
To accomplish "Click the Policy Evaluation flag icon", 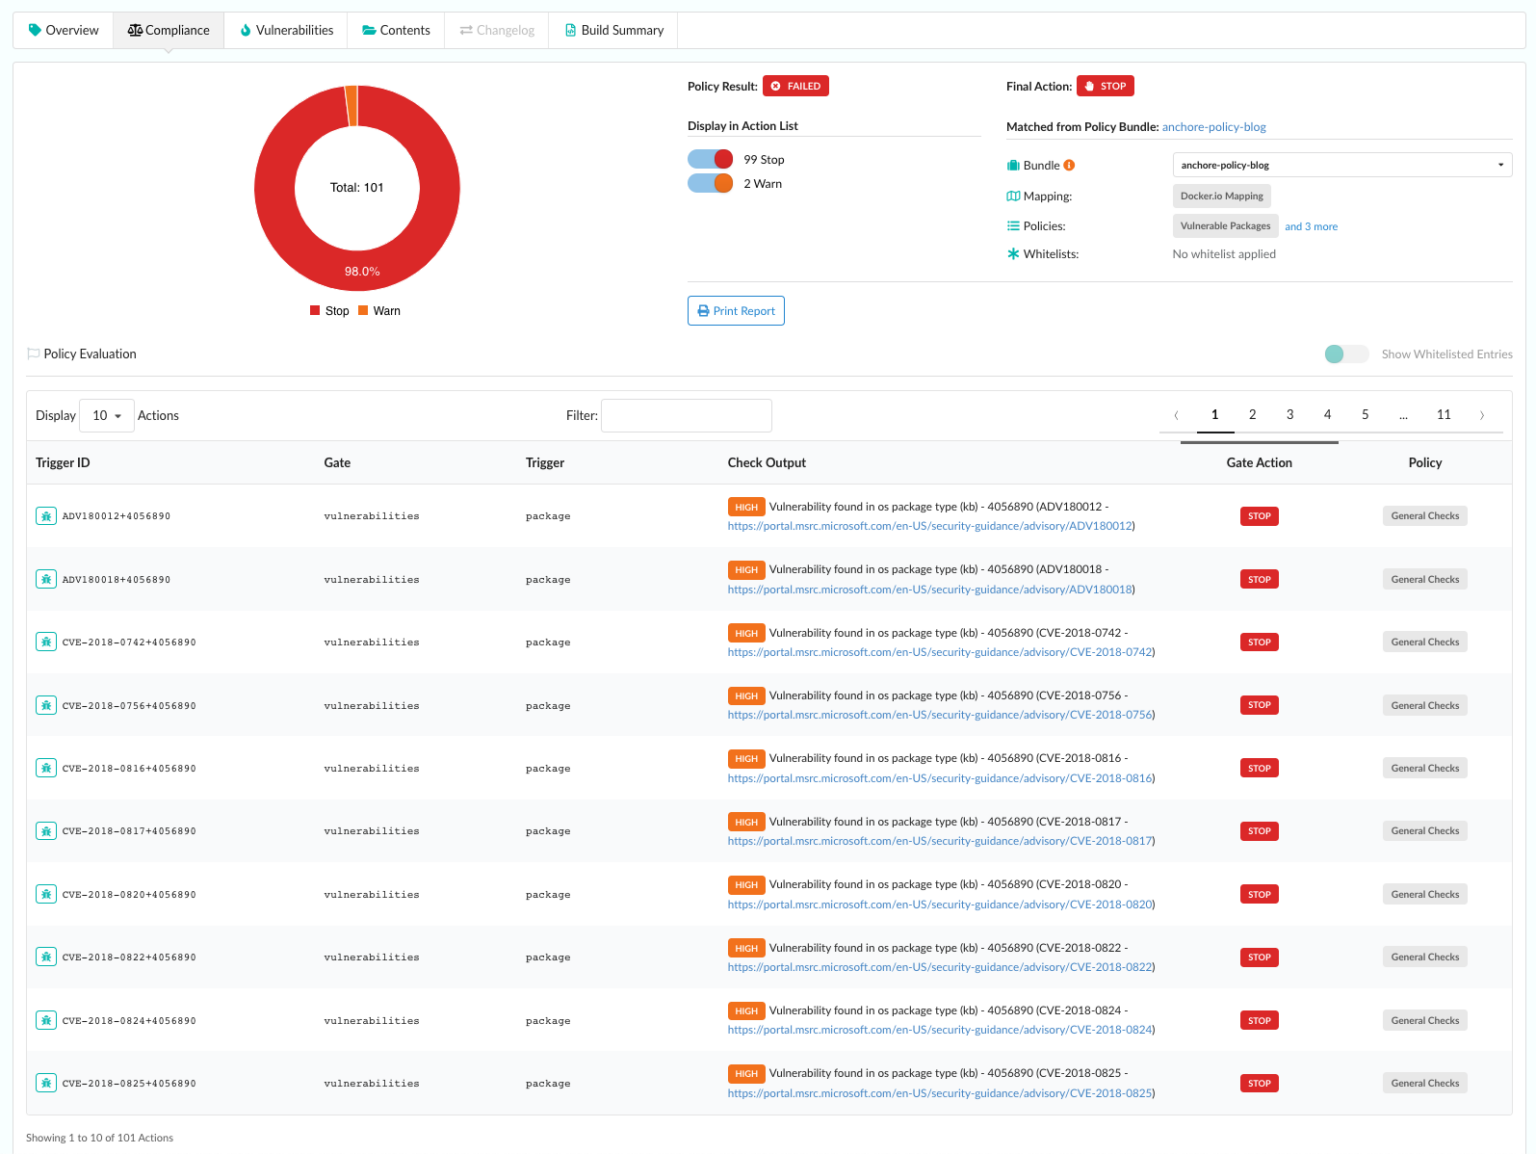I will [x=32, y=353].
